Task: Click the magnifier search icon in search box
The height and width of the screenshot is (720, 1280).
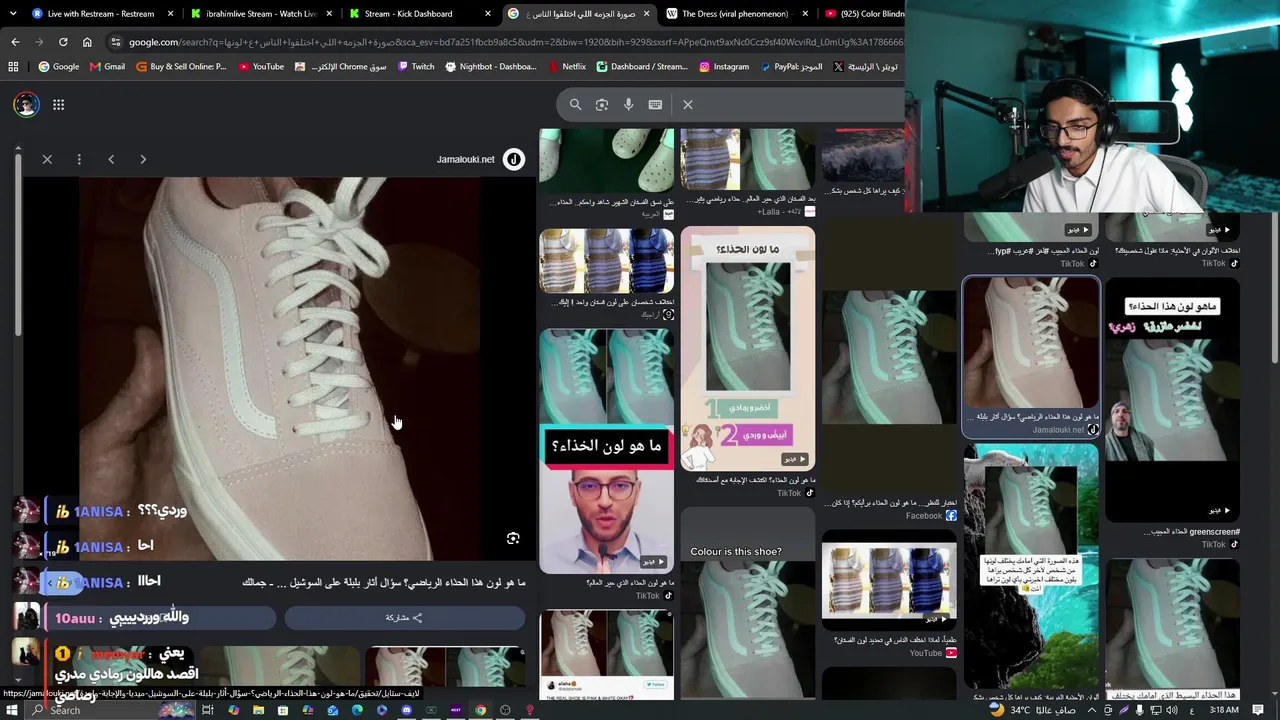Action: click(x=575, y=104)
